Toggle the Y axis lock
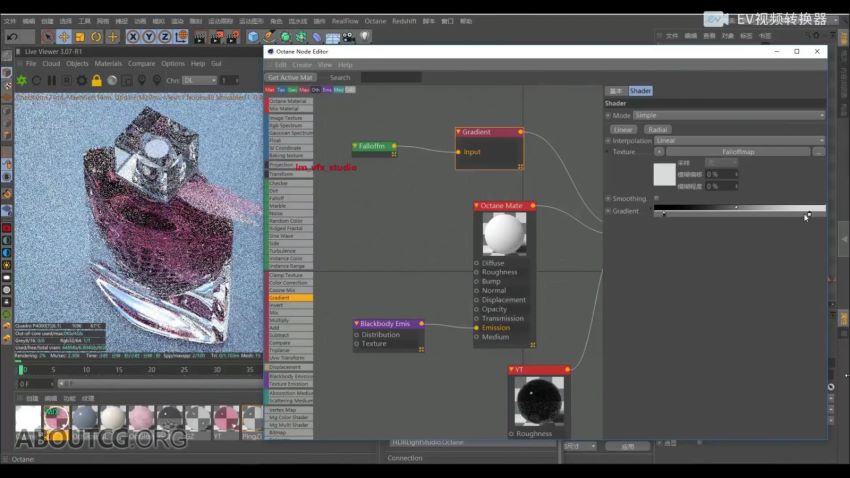 (149, 37)
